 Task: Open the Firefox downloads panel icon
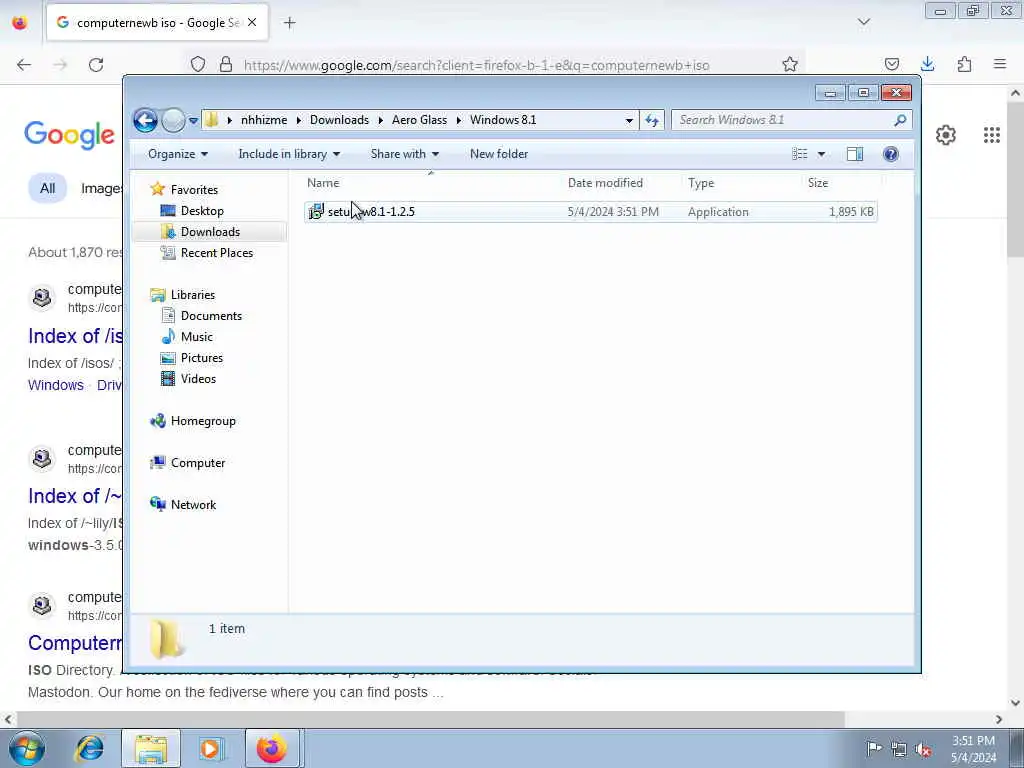(x=927, y=64)
